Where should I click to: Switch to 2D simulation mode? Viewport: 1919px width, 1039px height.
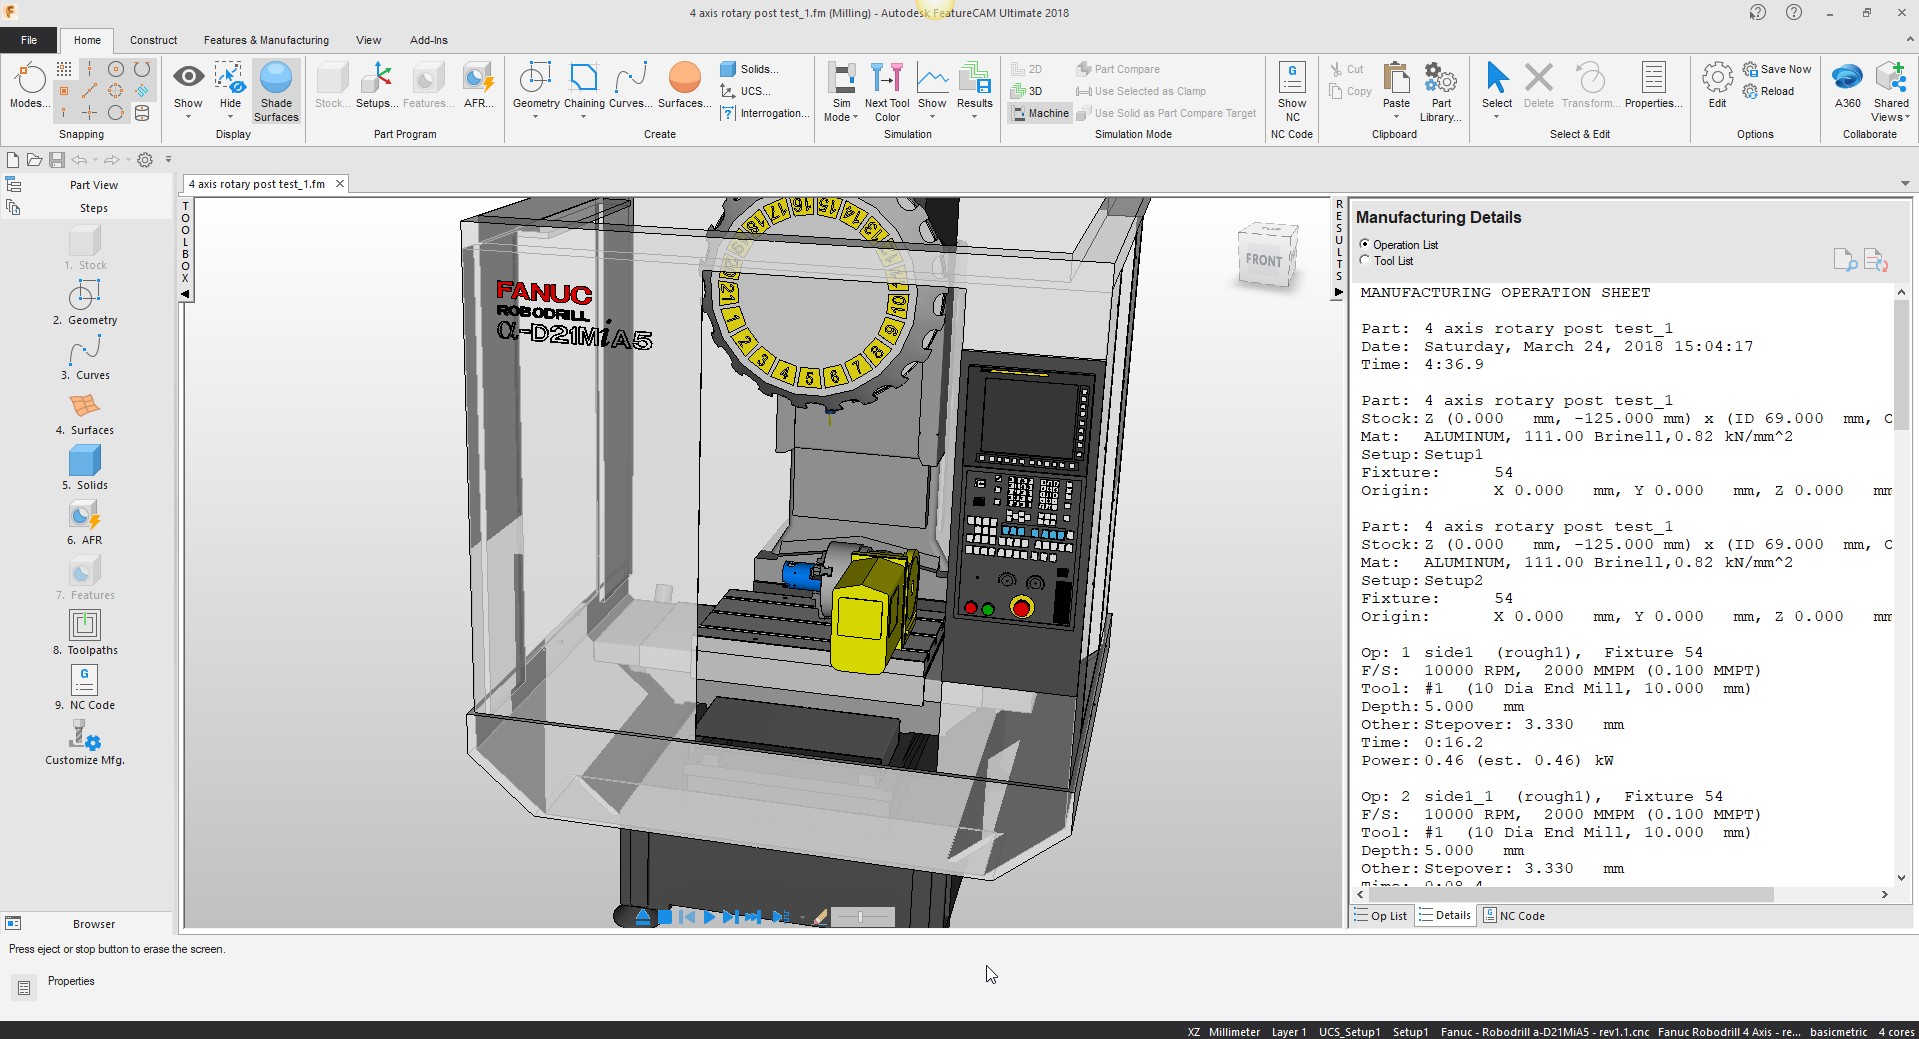pyautogui.click(x=1027, y=69)
